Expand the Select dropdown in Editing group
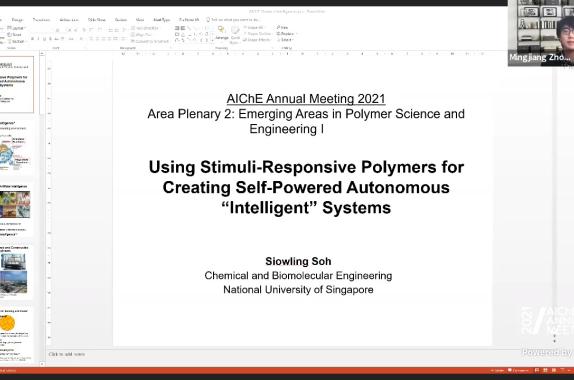 286,40
